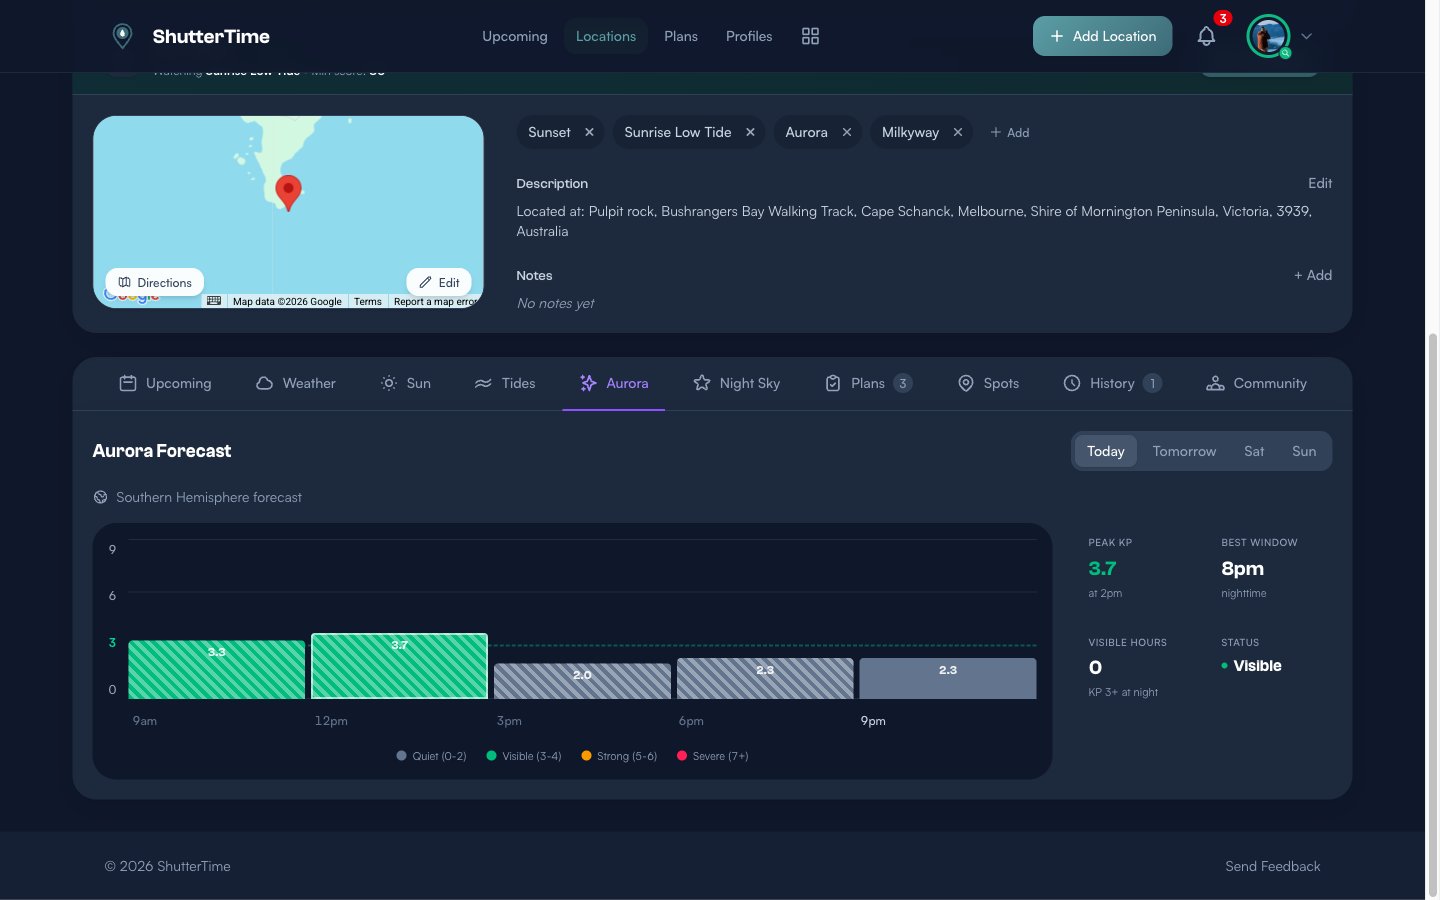Switch to the Community tab
This screenshot has width=1440, height=900.
(x=1257, y=383)
